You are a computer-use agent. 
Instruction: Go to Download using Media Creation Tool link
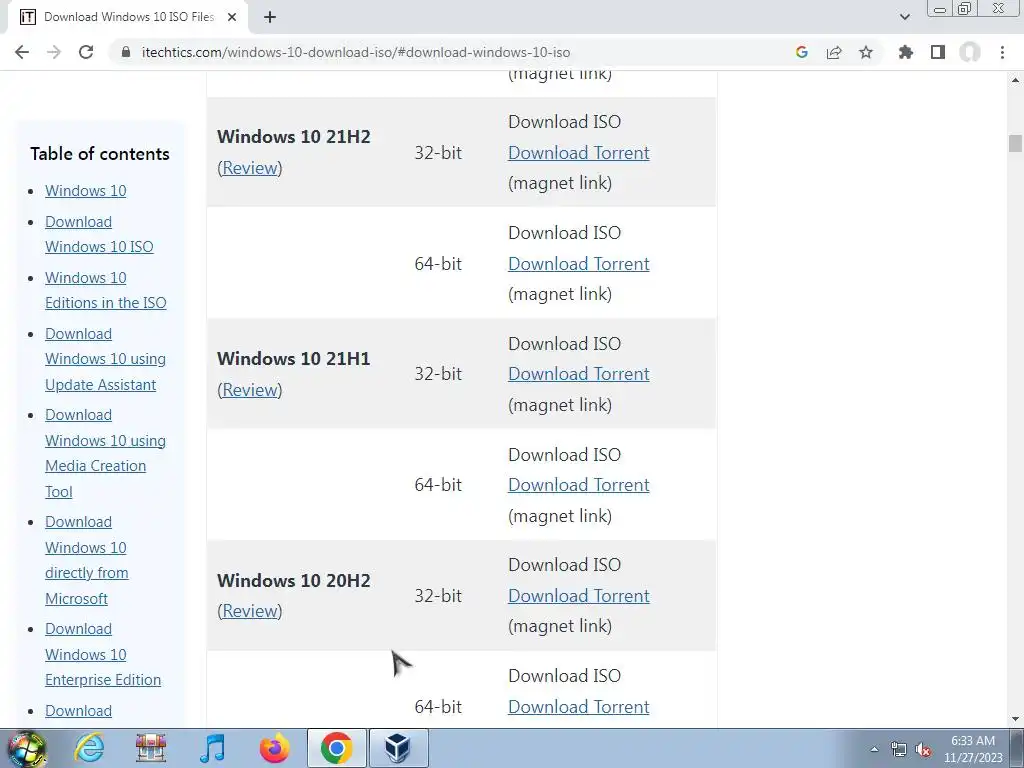(x=105, y=453)
